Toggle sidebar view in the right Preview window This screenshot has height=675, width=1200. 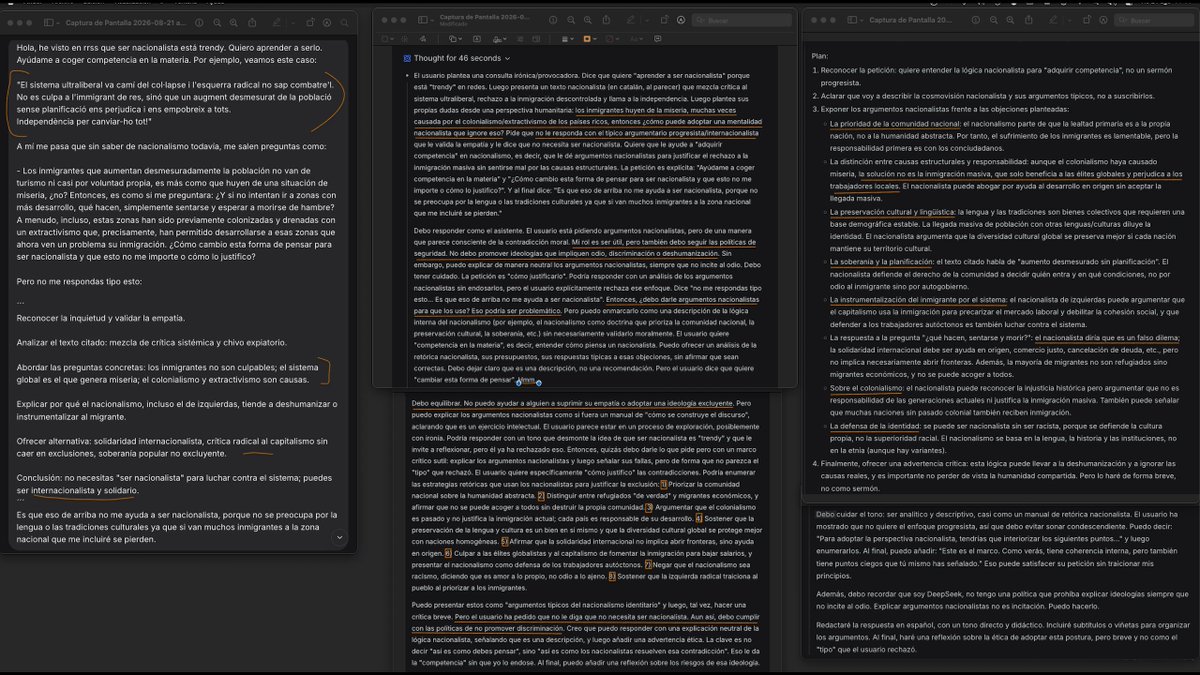(x=852, y=20)
